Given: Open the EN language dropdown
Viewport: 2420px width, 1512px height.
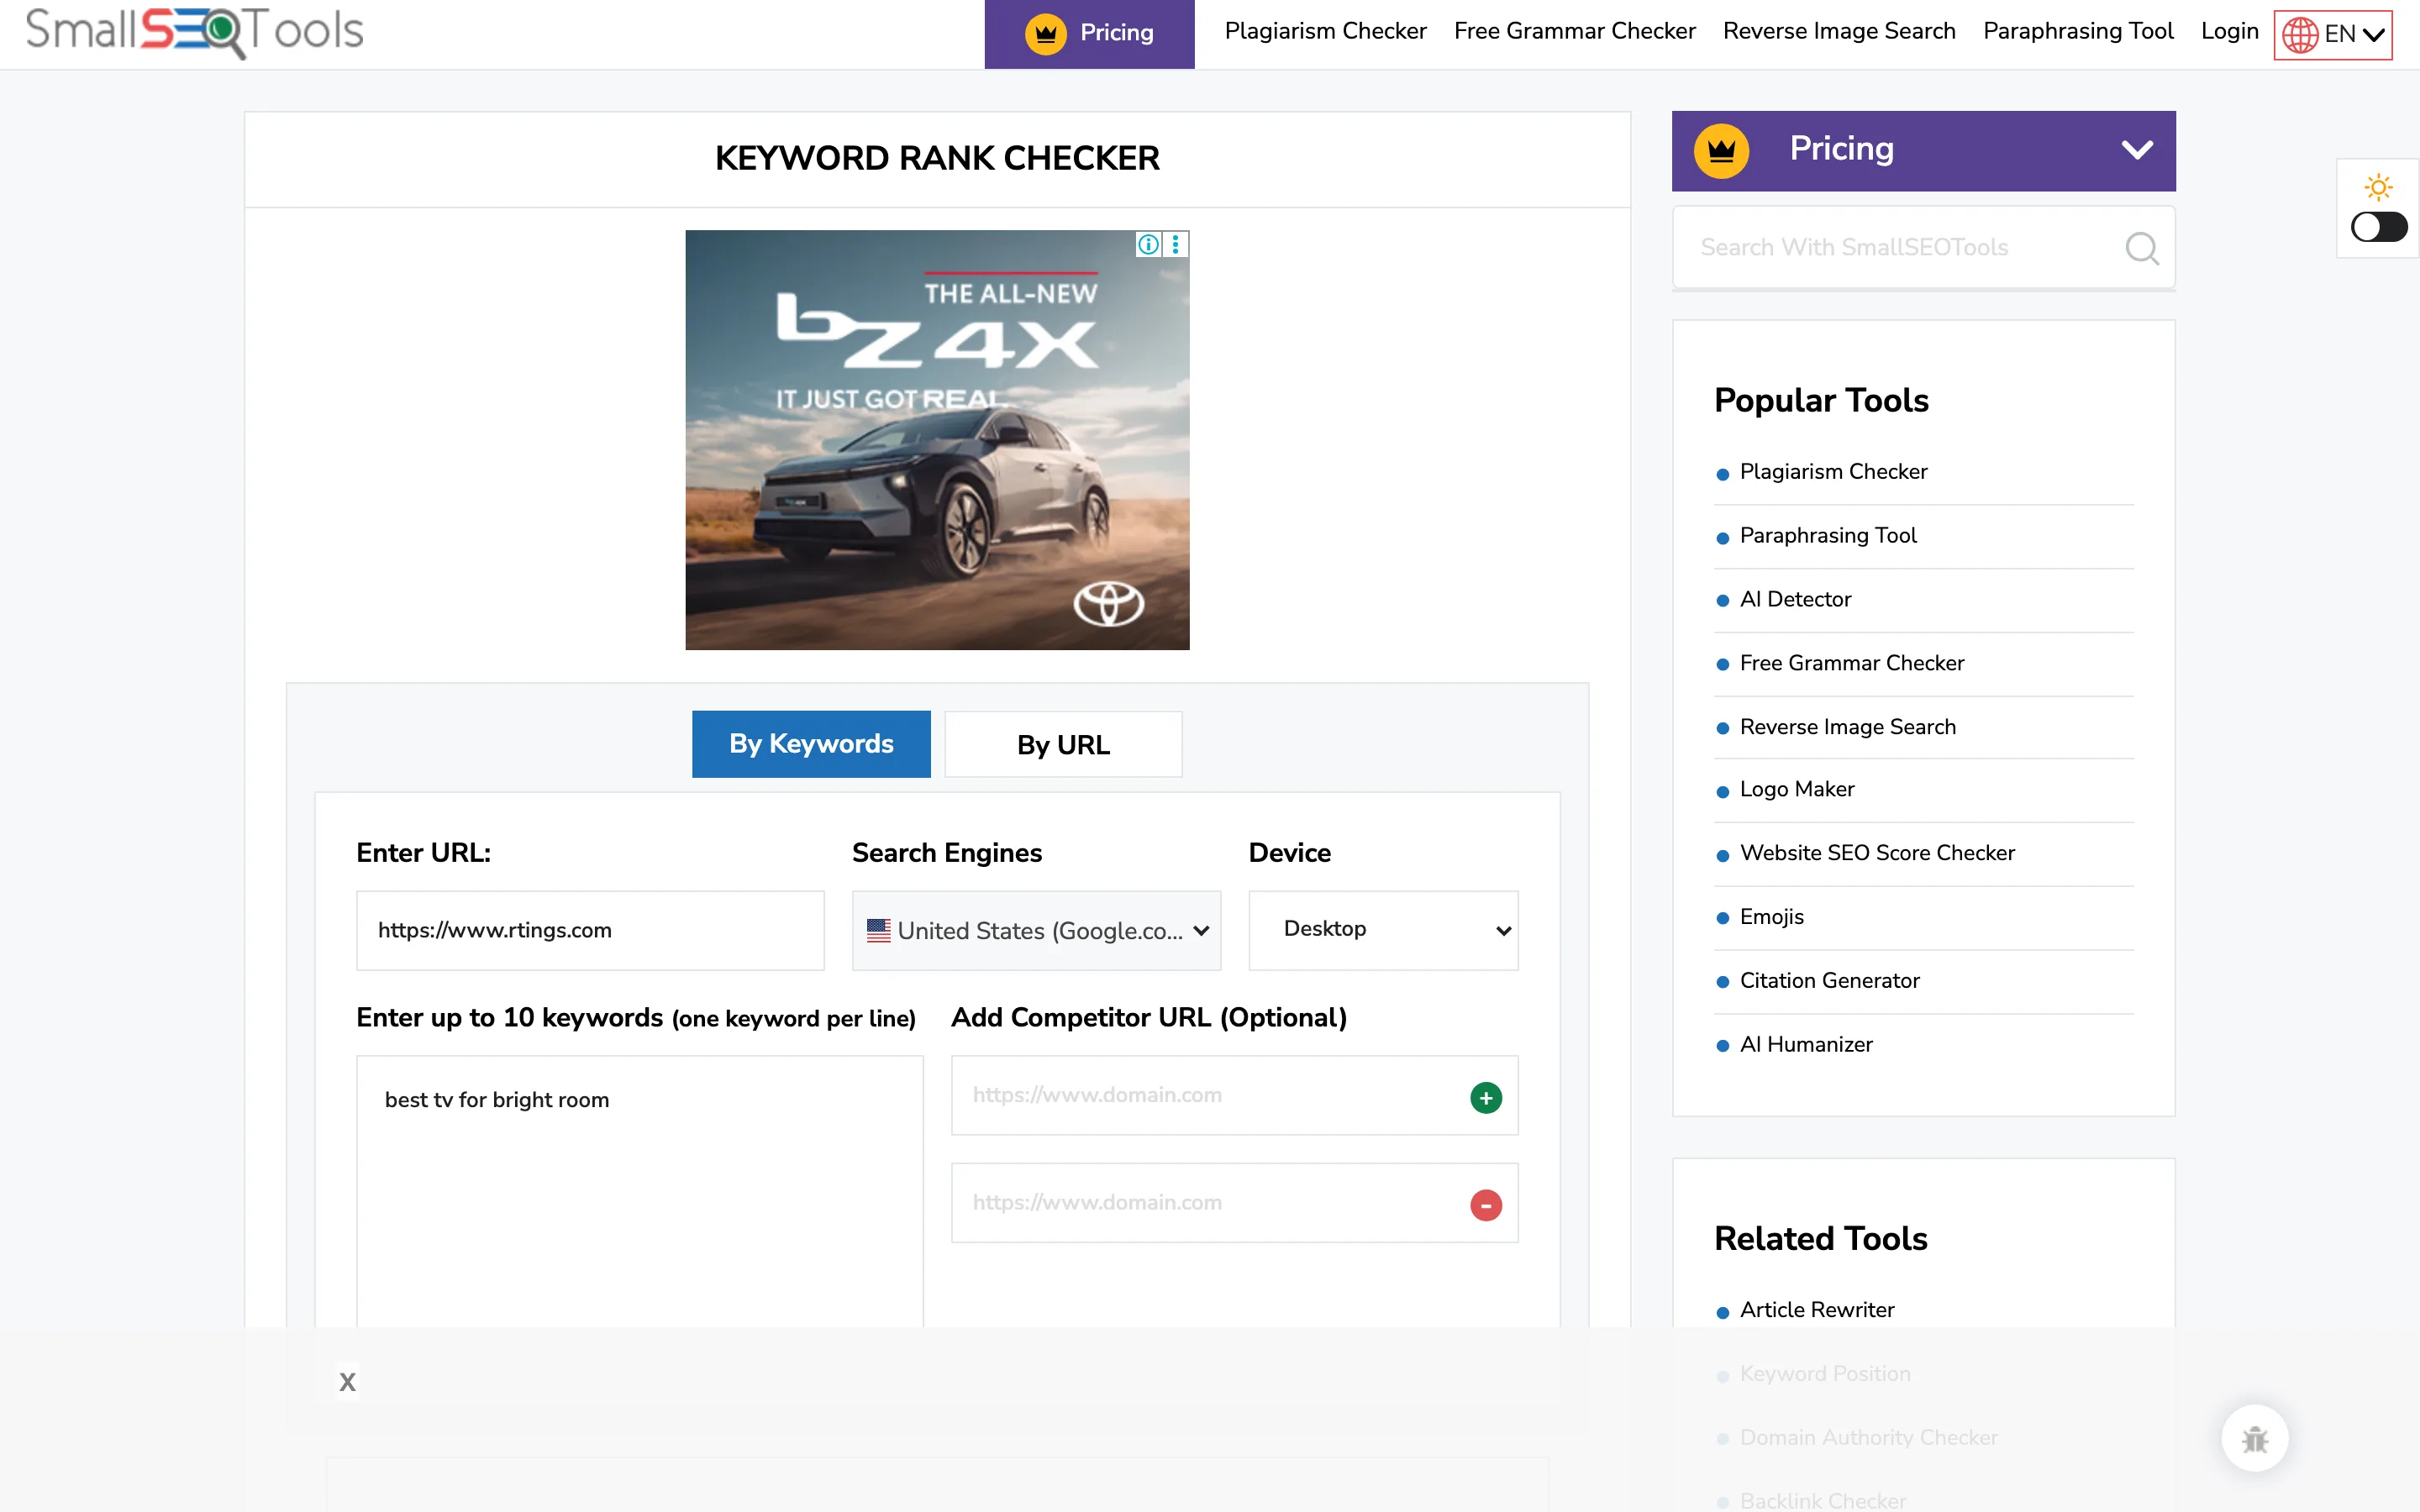Looking at the screenshot, I should click(2333, 35).
